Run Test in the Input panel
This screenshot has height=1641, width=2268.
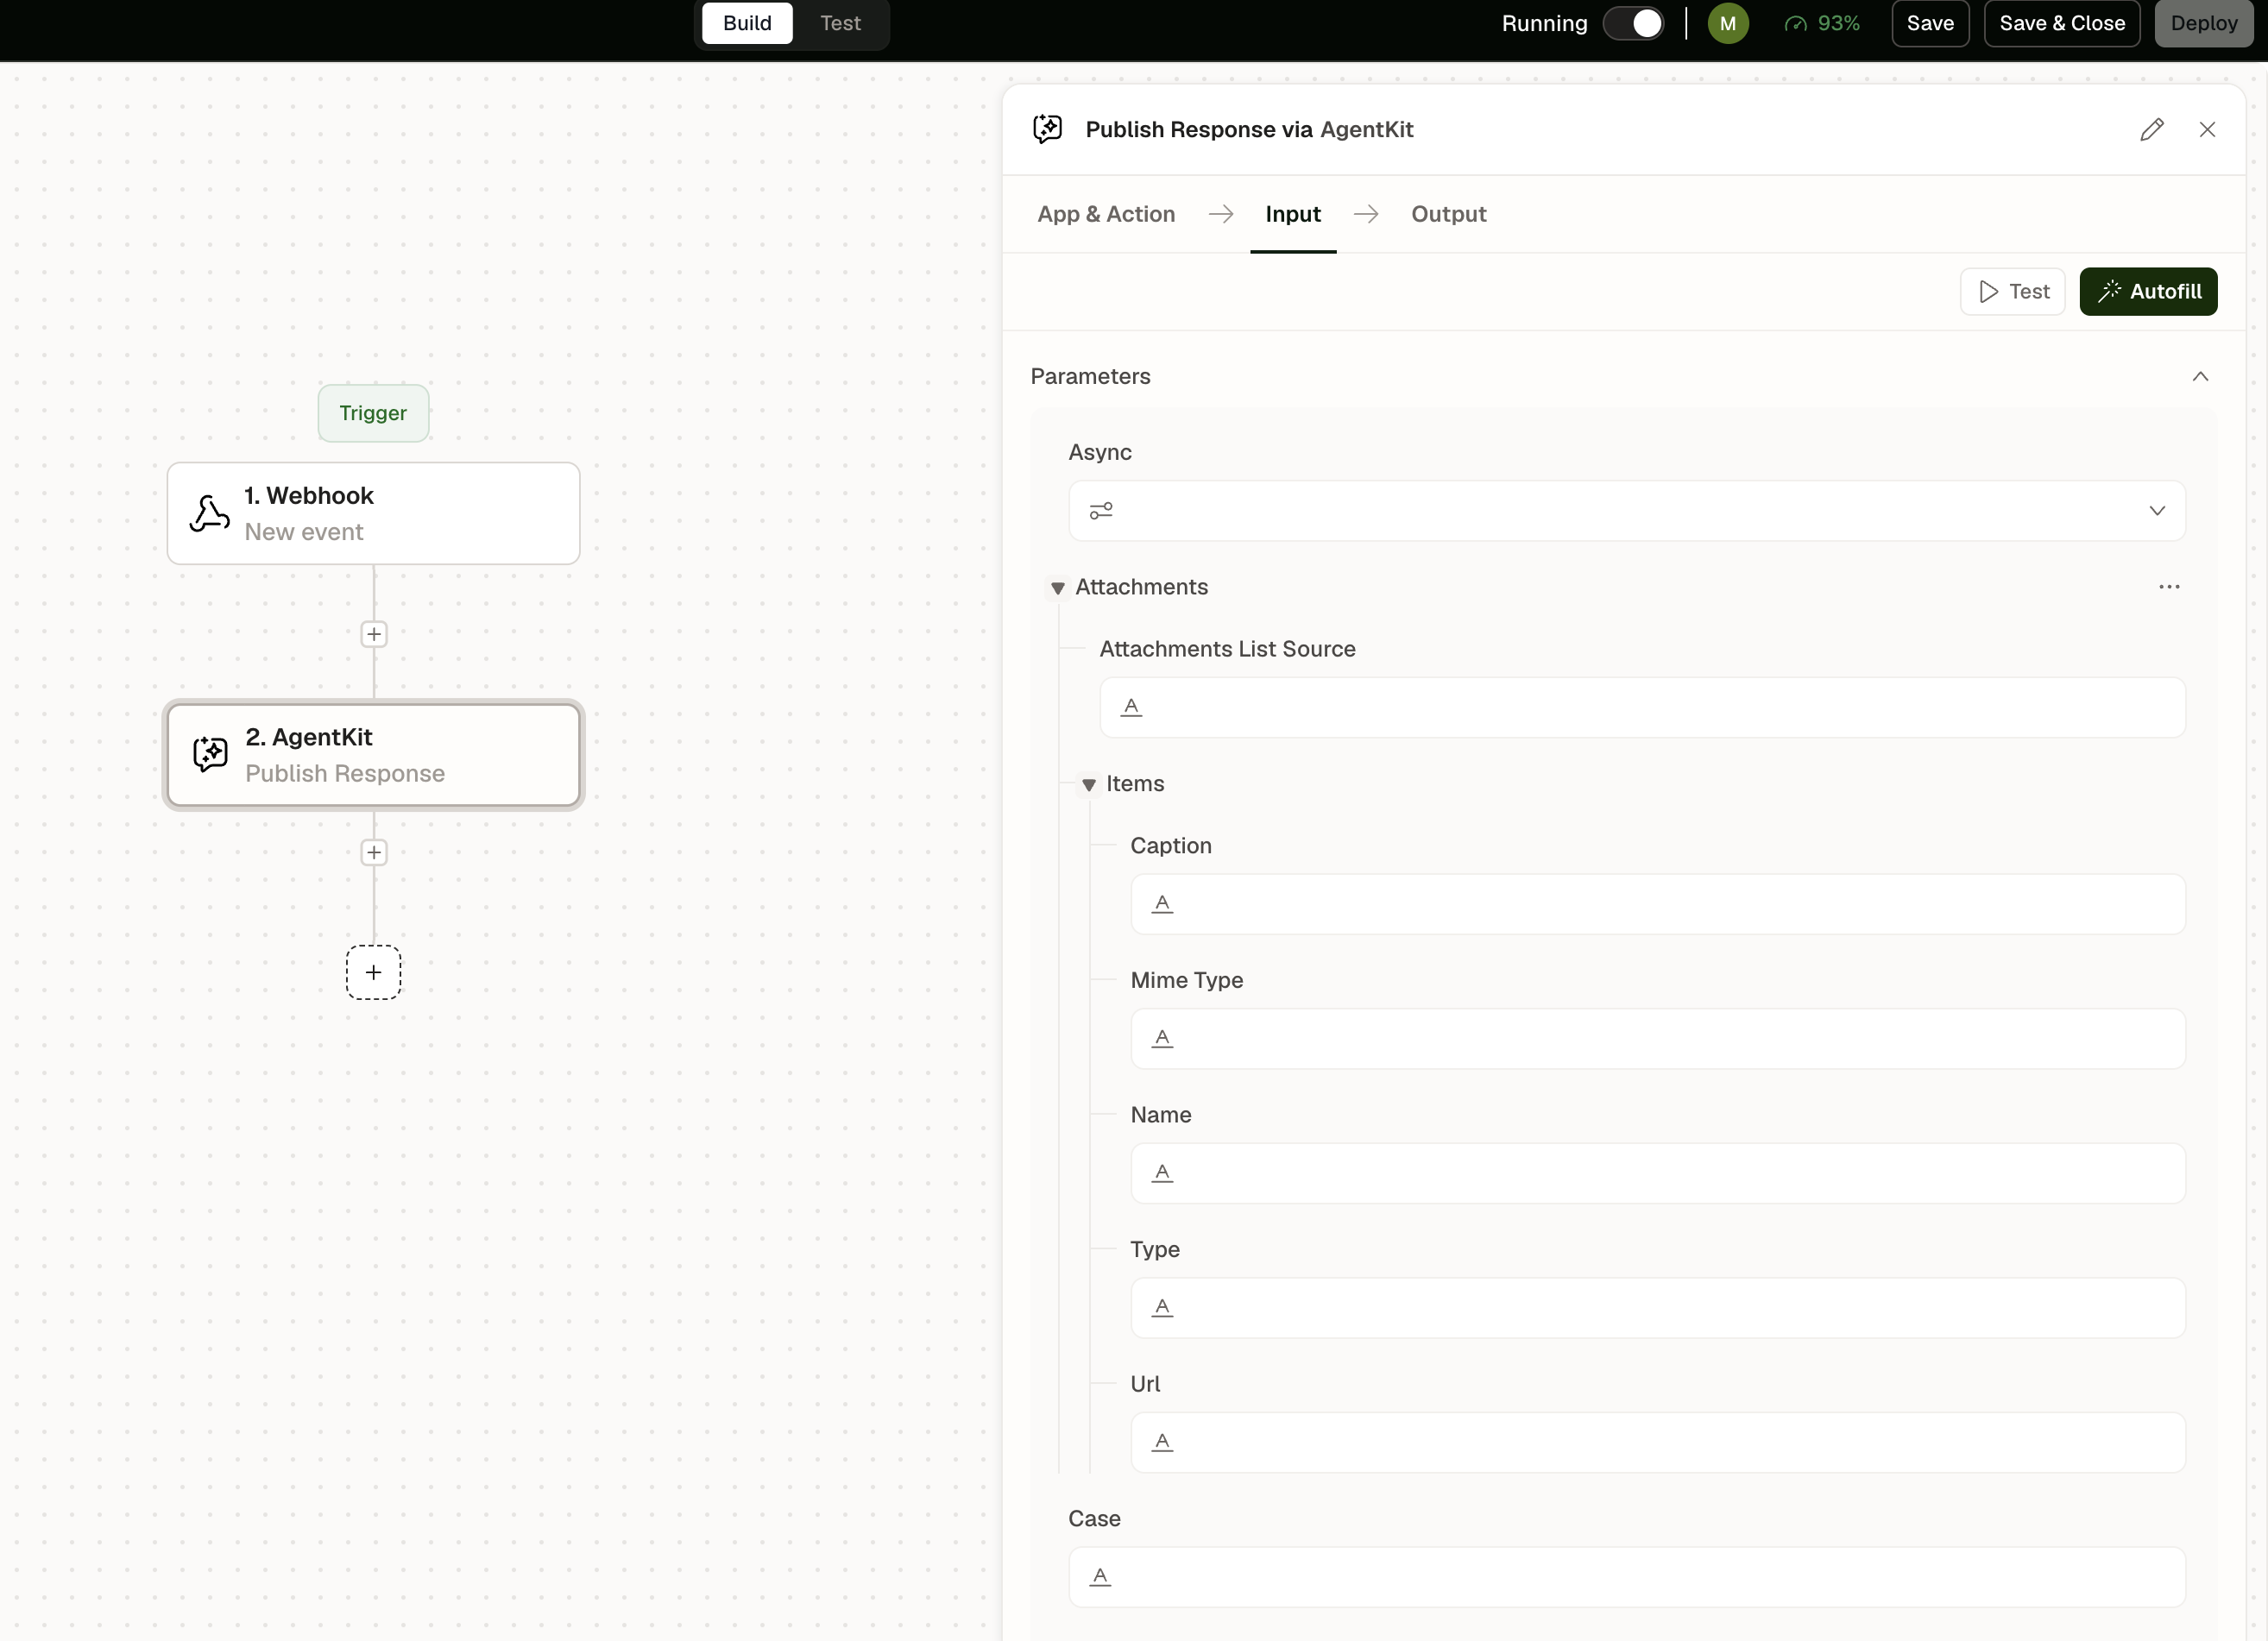(x=2012, y=292)
